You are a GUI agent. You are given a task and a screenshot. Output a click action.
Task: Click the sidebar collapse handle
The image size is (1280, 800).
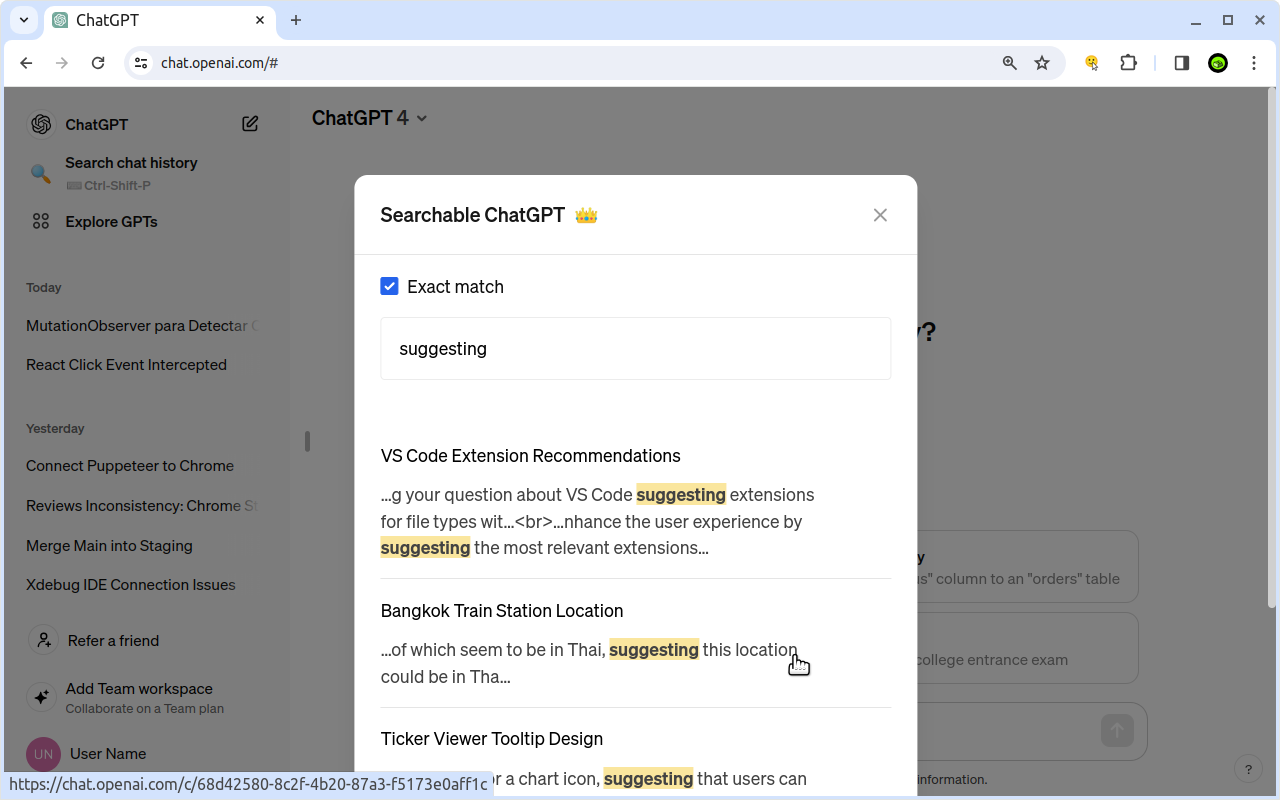(x=307, y=441)
